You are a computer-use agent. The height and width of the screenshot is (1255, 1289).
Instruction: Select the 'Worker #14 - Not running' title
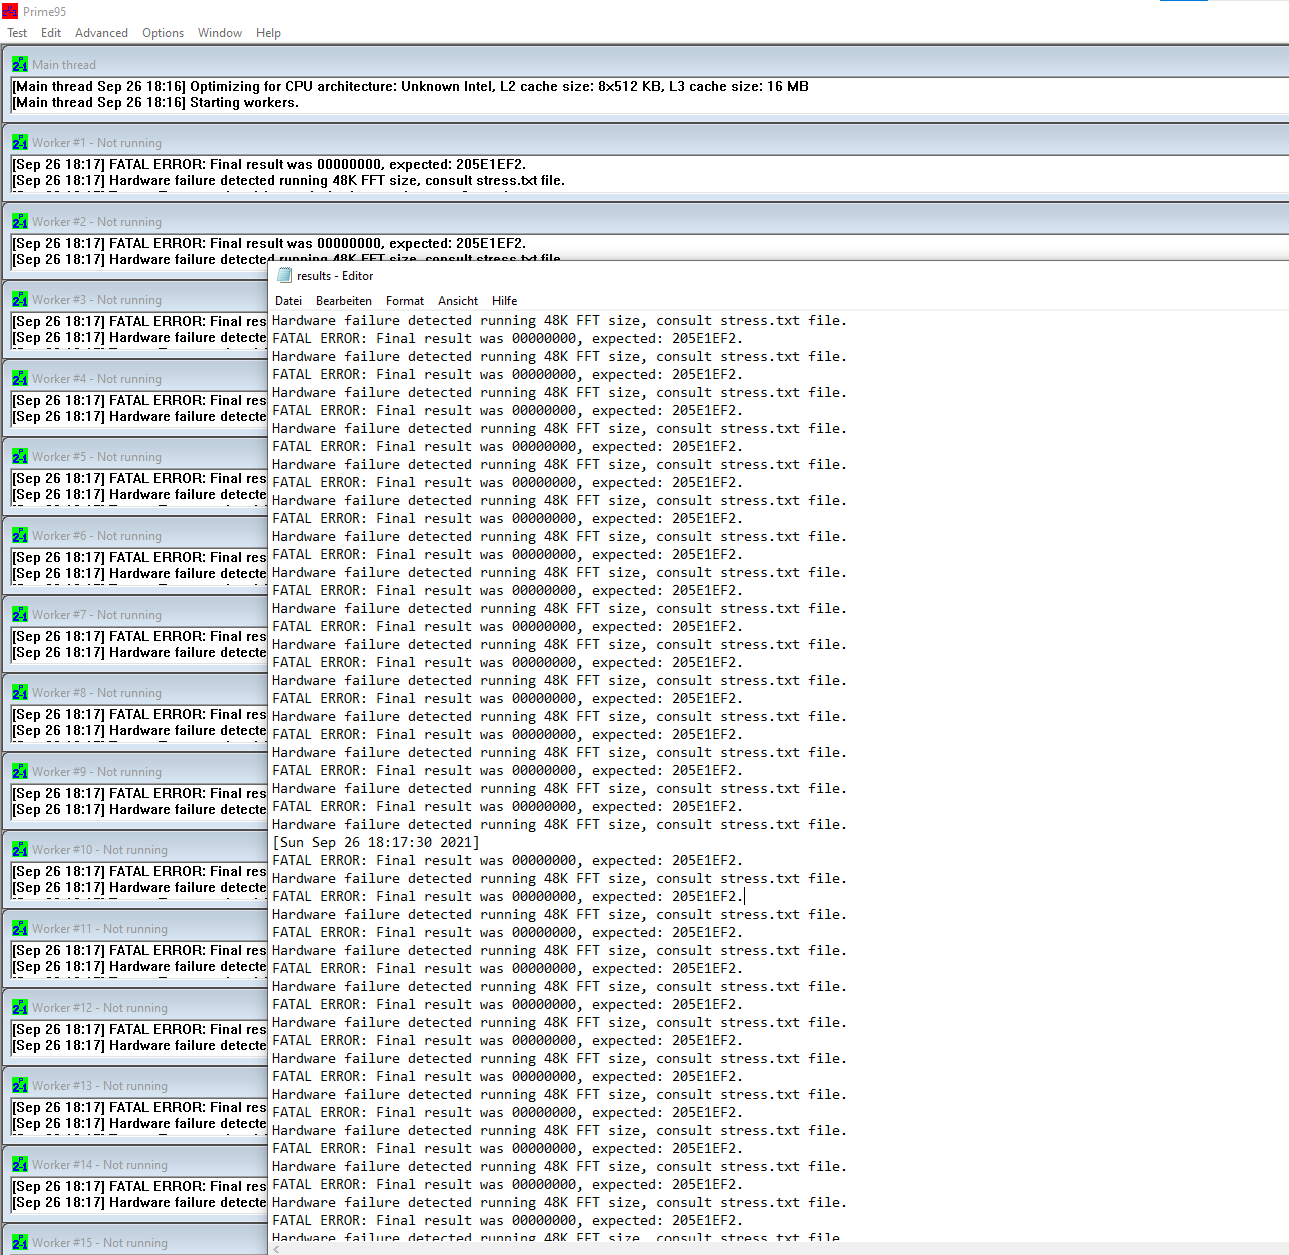point(100,1165)
